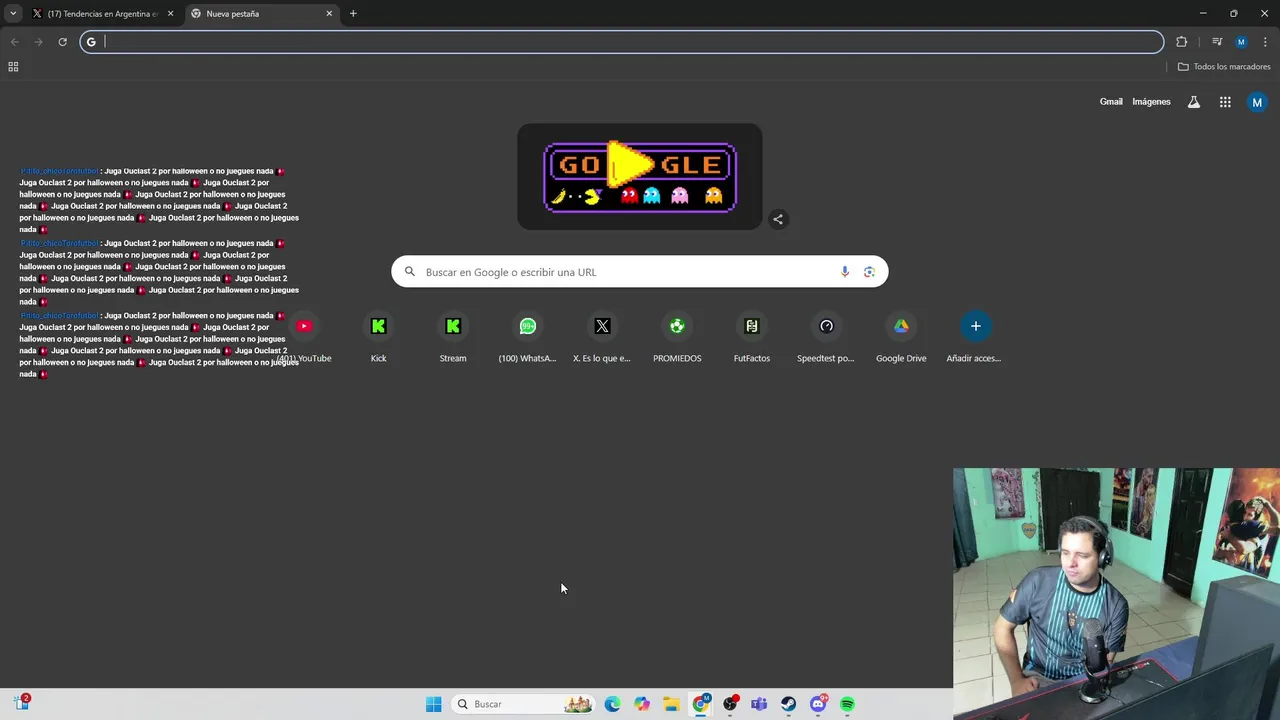Open the apps grid in bookmarks bar
This screenshot has height=720, width=1280.
click(x=13, y=67)
